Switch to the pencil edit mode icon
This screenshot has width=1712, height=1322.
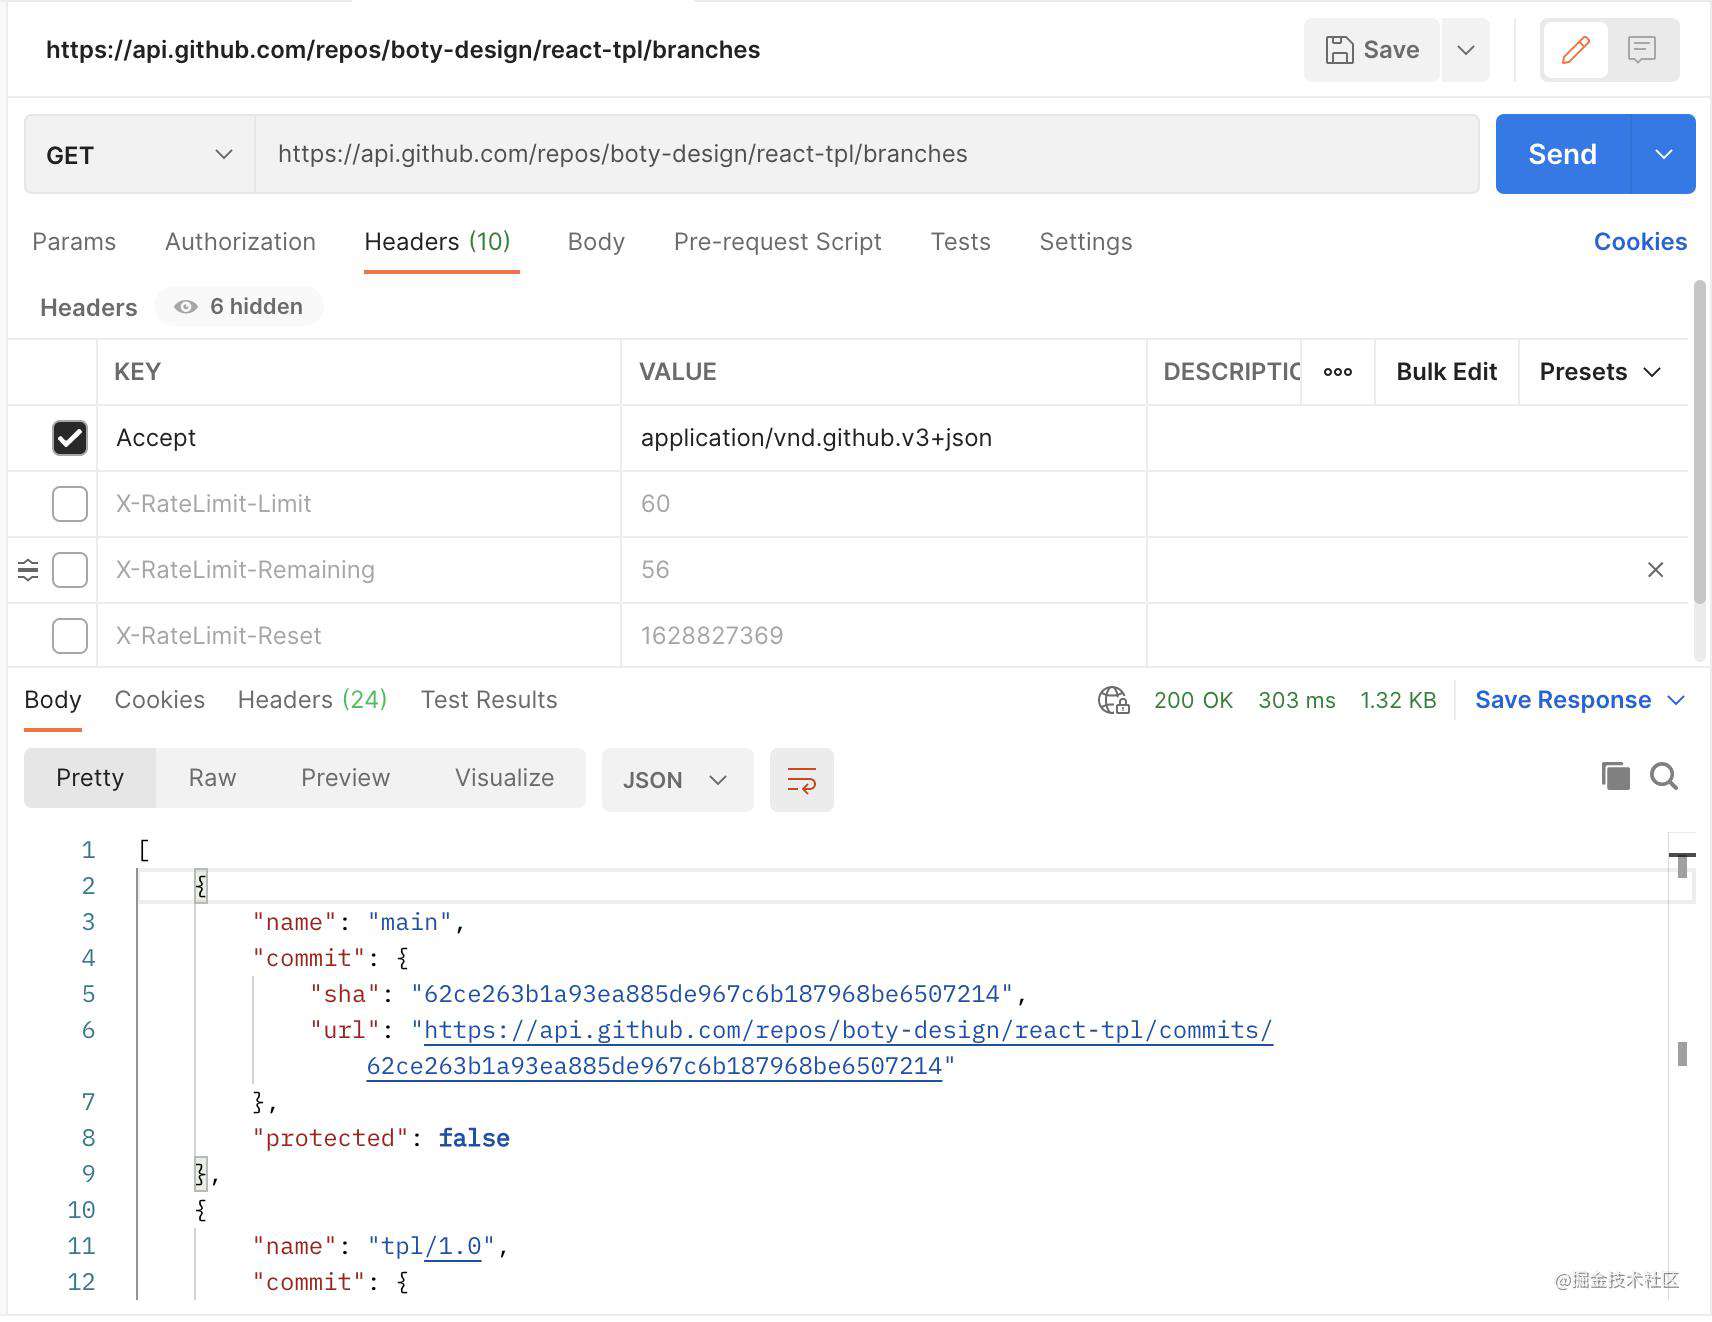[1576, 50]
